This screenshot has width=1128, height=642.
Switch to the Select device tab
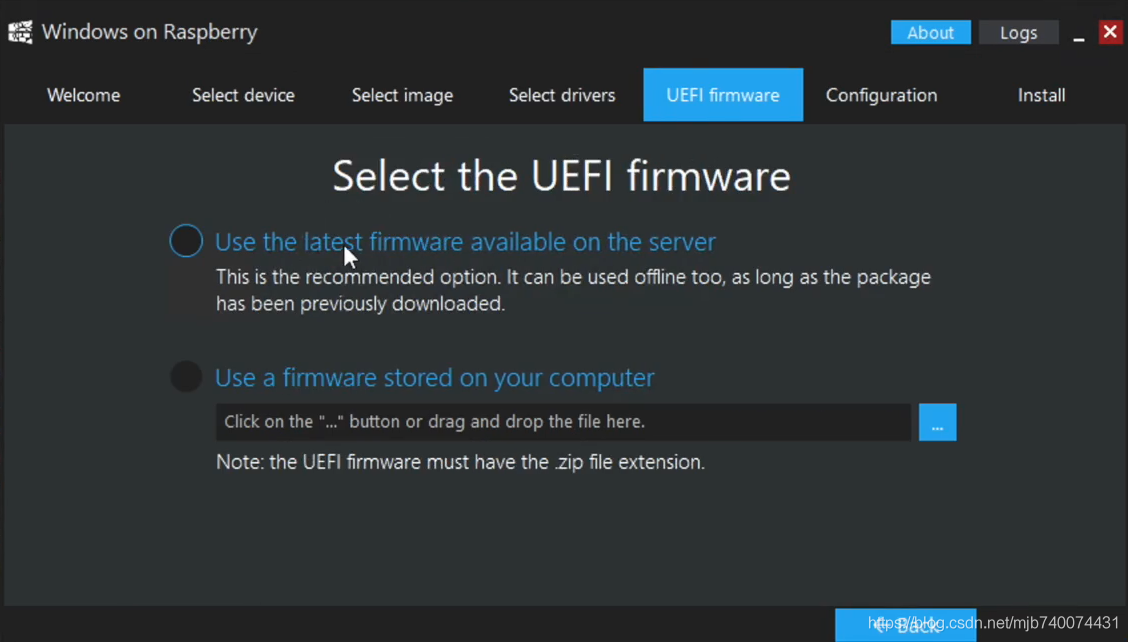[243, 95]
